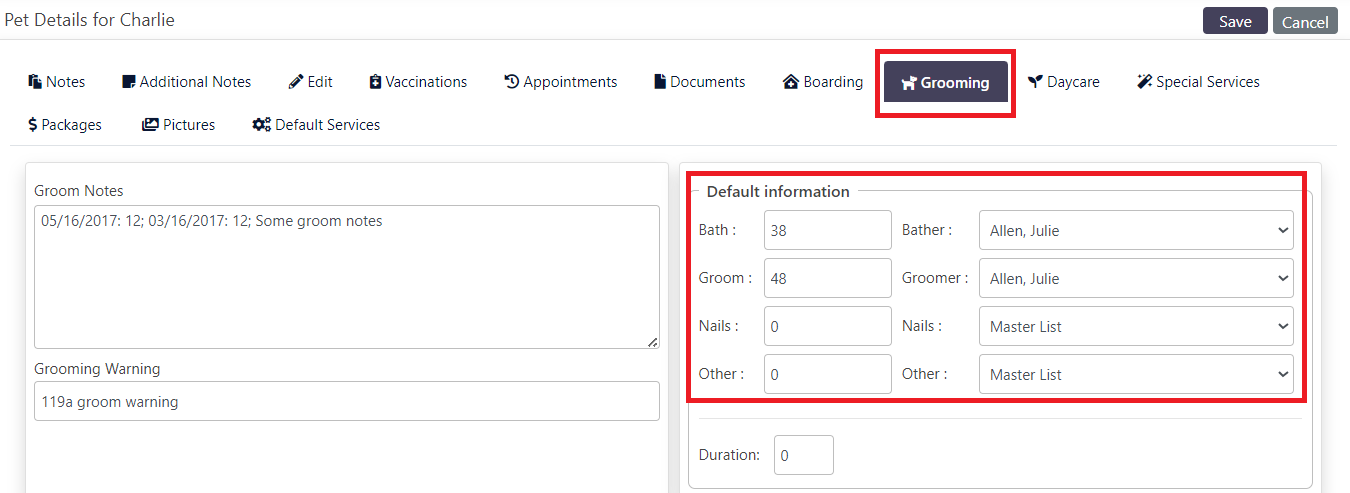Click the Edit pencil icon
This screenshot has height=493, width=1350.
tap(296, 82)
